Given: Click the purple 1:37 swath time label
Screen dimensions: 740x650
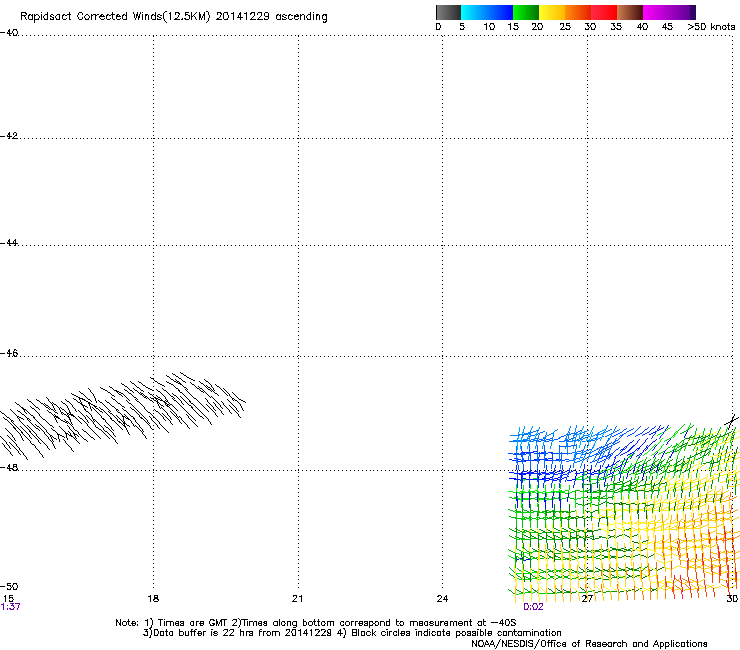Looking at the screenshot, I should (x=10, y=607).
